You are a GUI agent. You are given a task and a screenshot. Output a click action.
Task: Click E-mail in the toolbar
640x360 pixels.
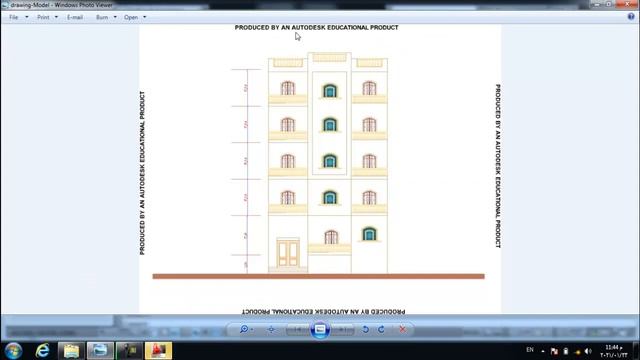[75, 17]
